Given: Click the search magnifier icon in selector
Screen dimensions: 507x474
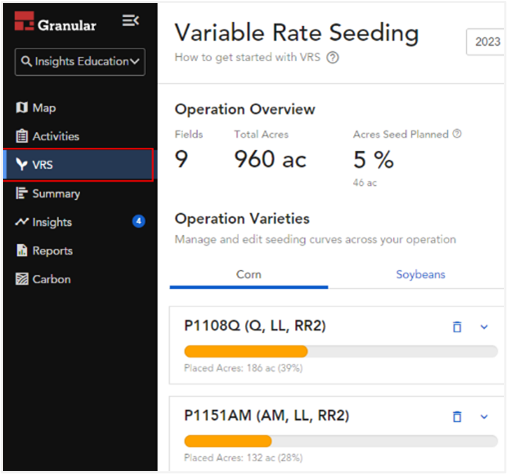Looking at the screenshot, I should [x=26, y=61].
